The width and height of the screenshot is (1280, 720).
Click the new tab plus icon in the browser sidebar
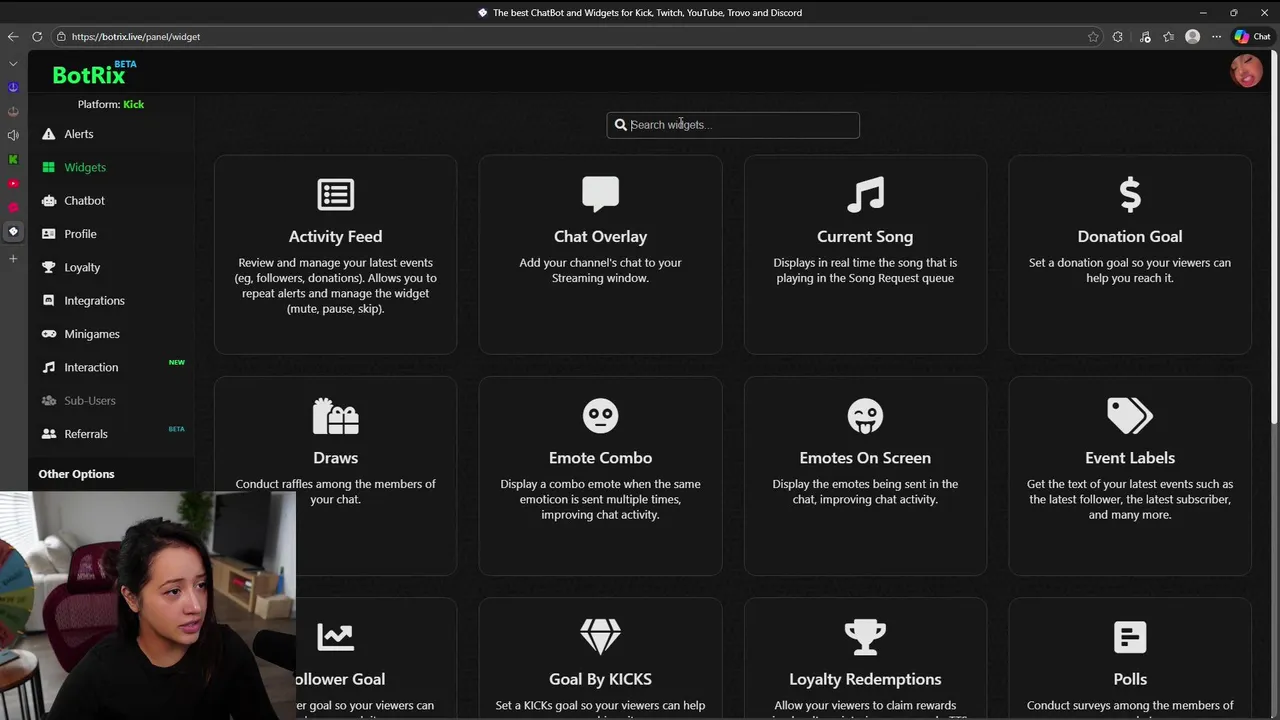(13, 259)
